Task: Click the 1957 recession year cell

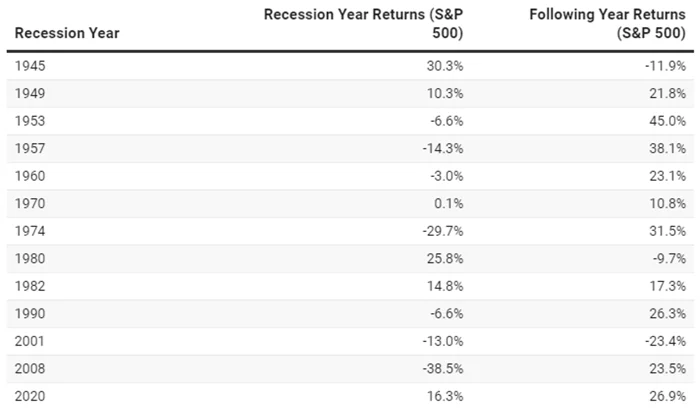Action: pos(32,147)
